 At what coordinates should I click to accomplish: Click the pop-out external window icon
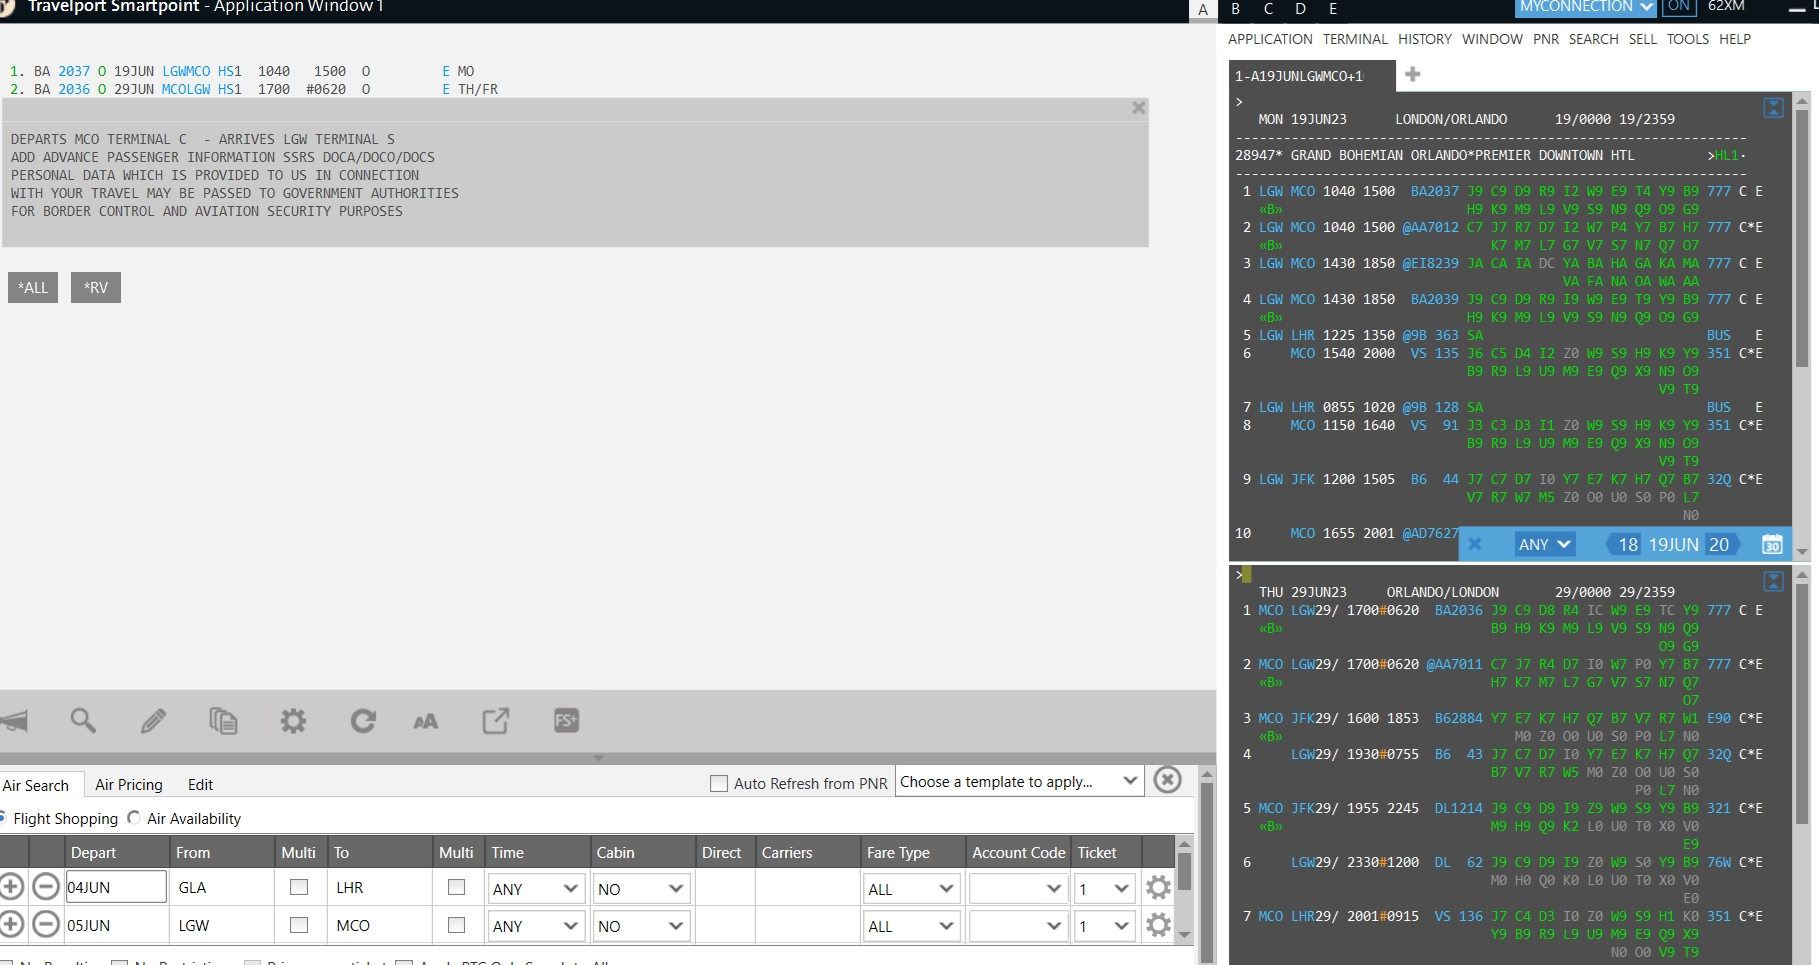point(496,720)
